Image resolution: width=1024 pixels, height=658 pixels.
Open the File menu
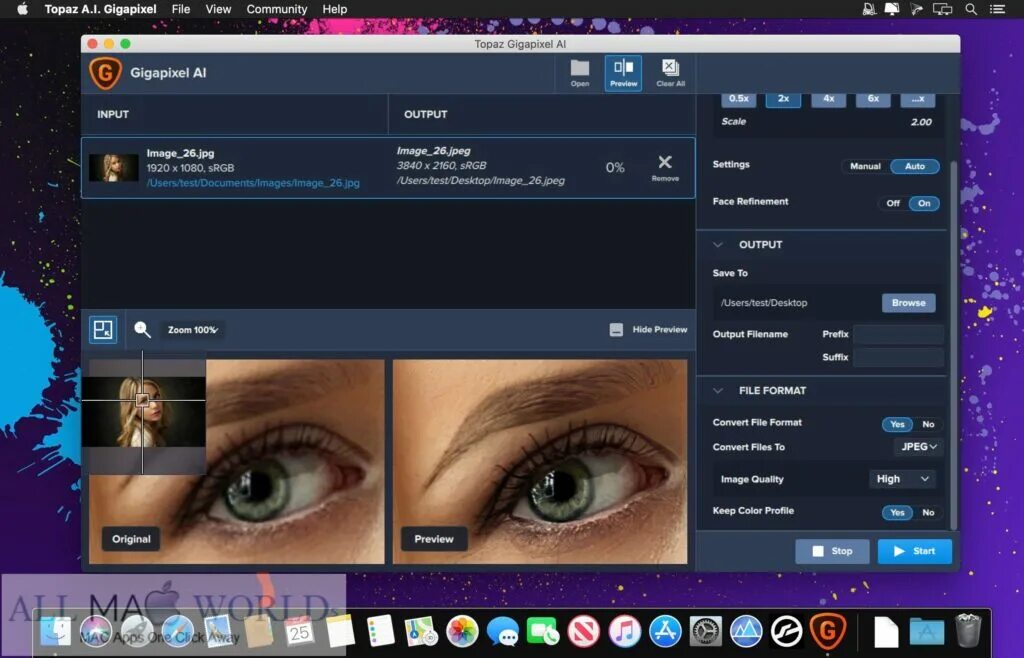(181, 9)
